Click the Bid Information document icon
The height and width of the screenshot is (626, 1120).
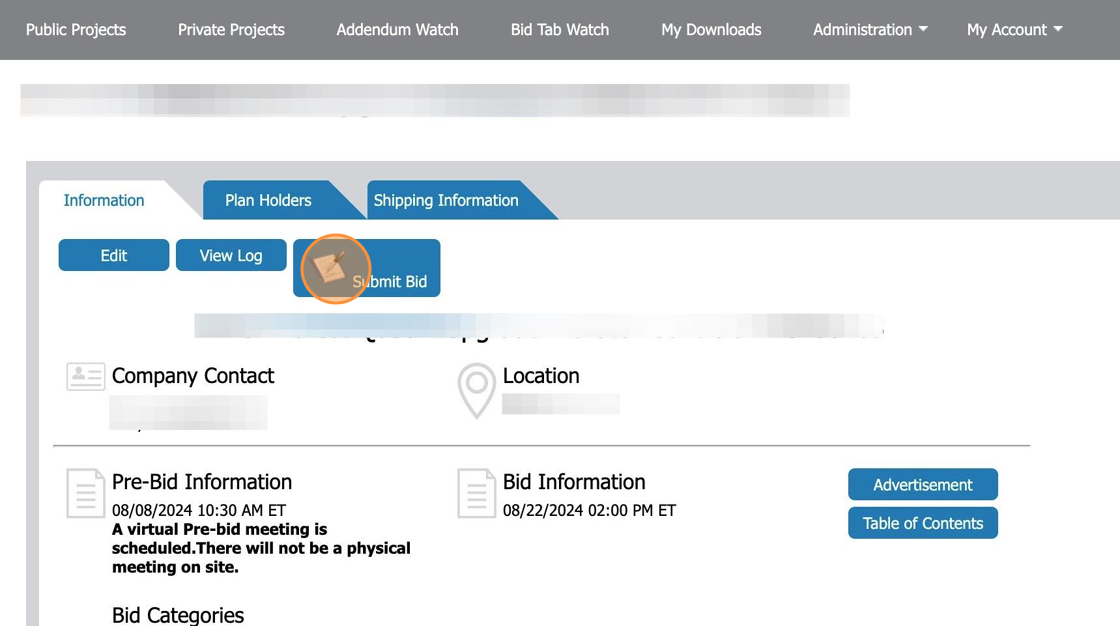473,491
